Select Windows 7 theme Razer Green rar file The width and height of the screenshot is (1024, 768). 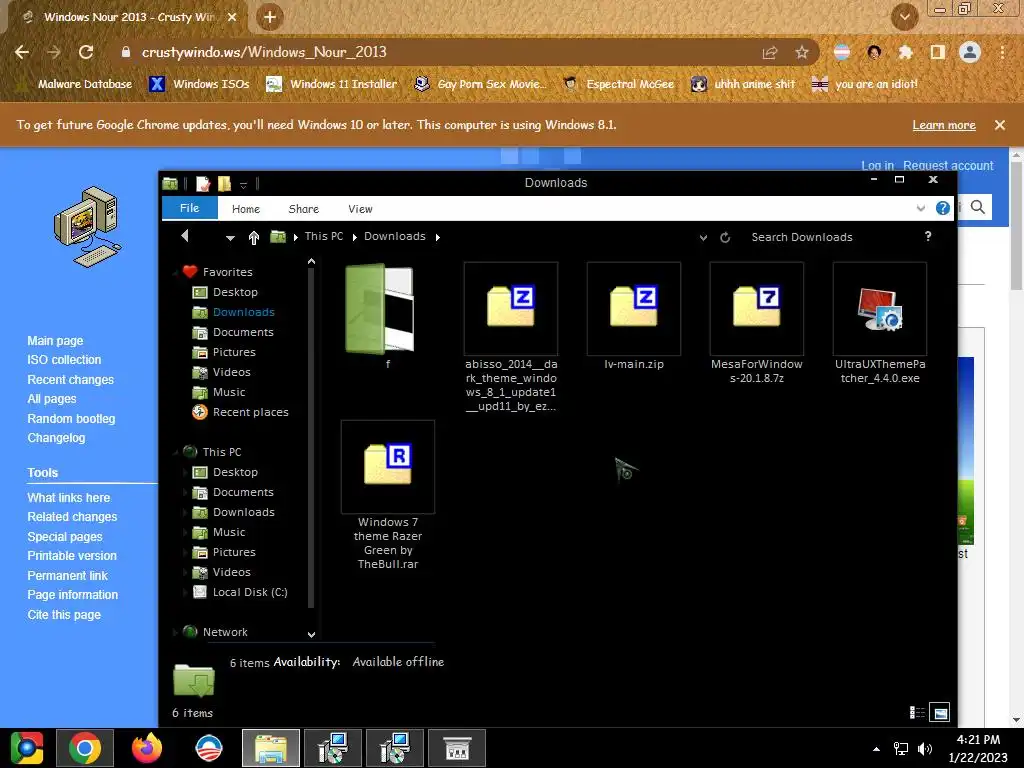(387, 495)
